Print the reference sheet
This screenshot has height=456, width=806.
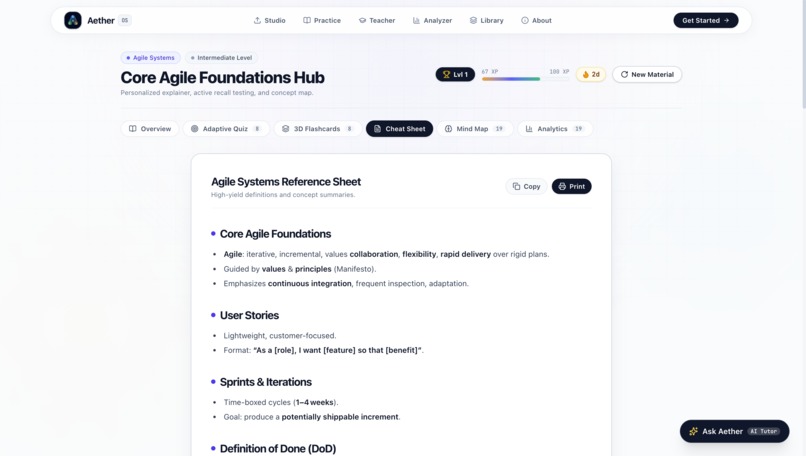[572, 186]
